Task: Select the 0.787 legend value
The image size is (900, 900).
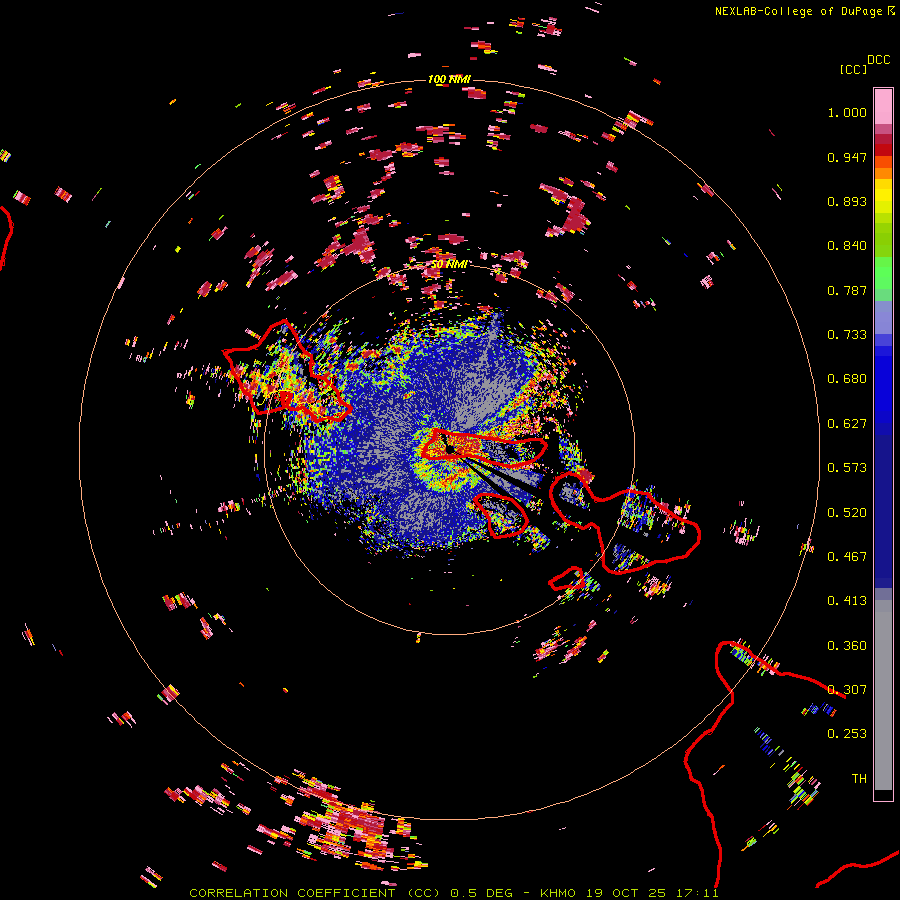Action: 847,290
